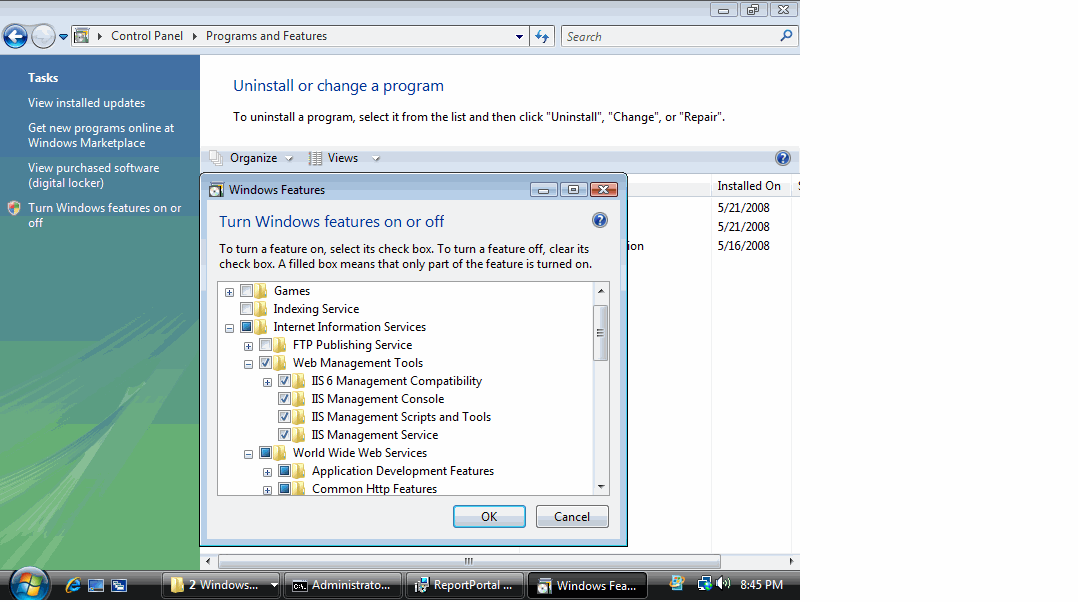The height and width of the screenshot is (602, 1078).
Task: Click the Refresh button beside address bar
Action: coord(542,36)
